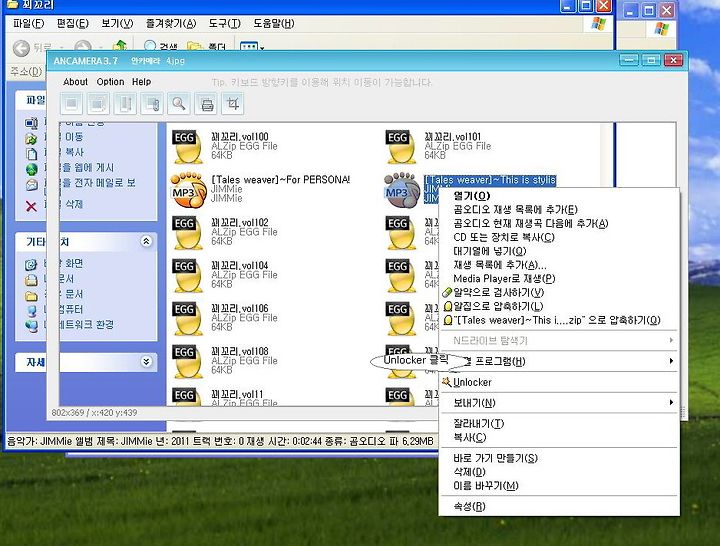Viewport: 720px width, 546px height.
Task: Choose 알약으로 검사하기(V) entry
Action: click(x=559, y=292)
